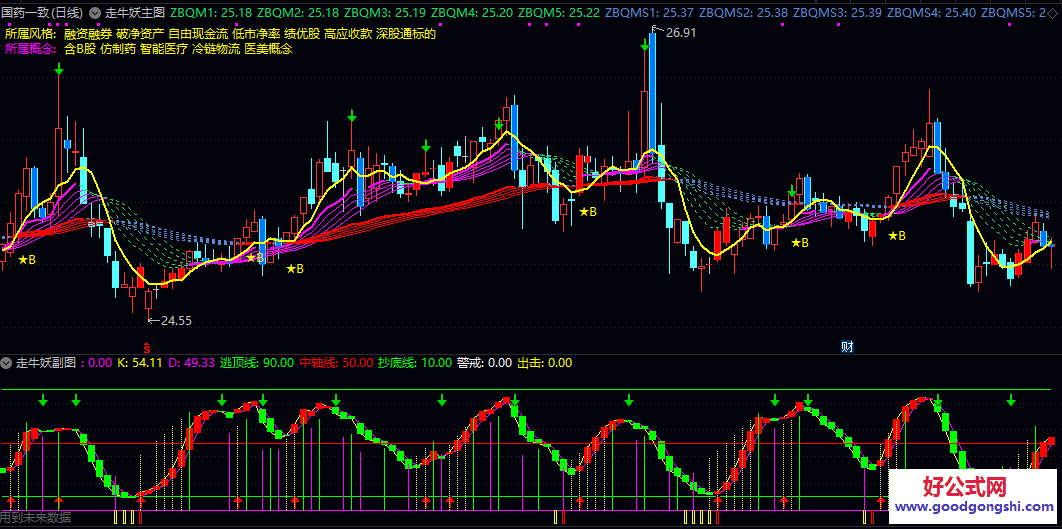Screen dimensions: 1062x529
Task: Click the 自由现金流 style tag
Action: point(198,34)
